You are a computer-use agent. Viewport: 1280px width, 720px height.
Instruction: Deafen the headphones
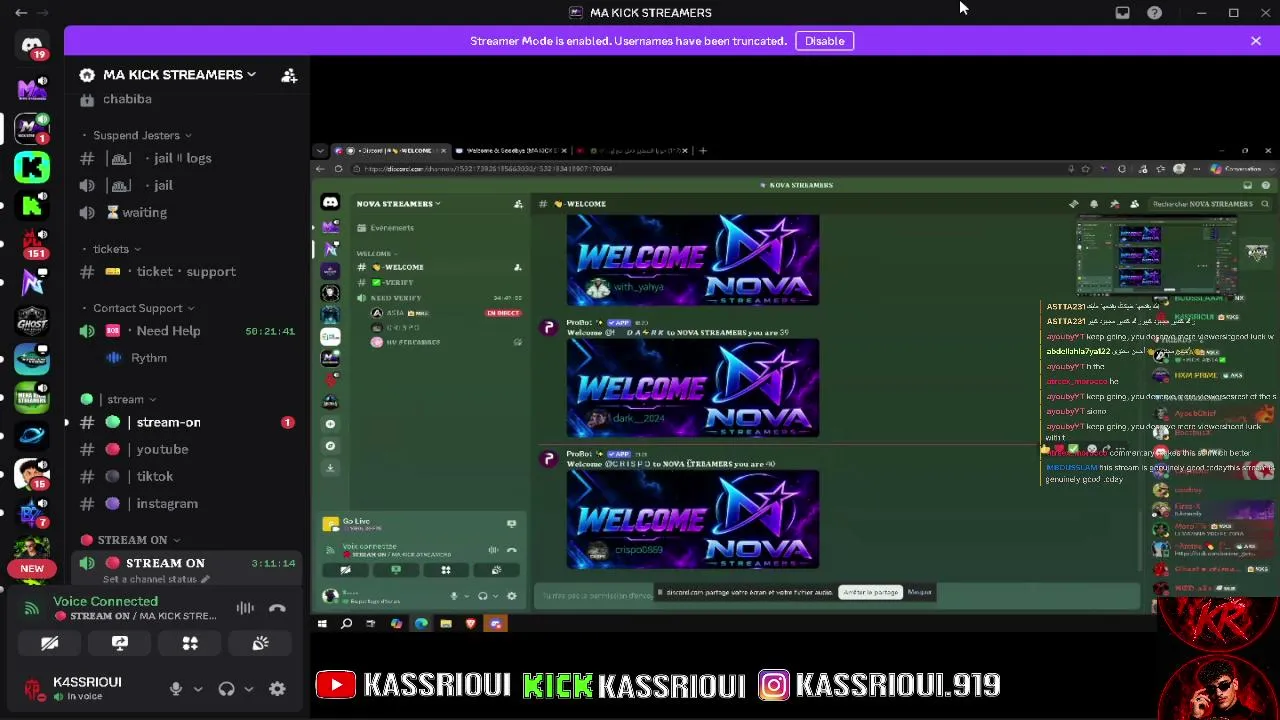pos(227,688)
